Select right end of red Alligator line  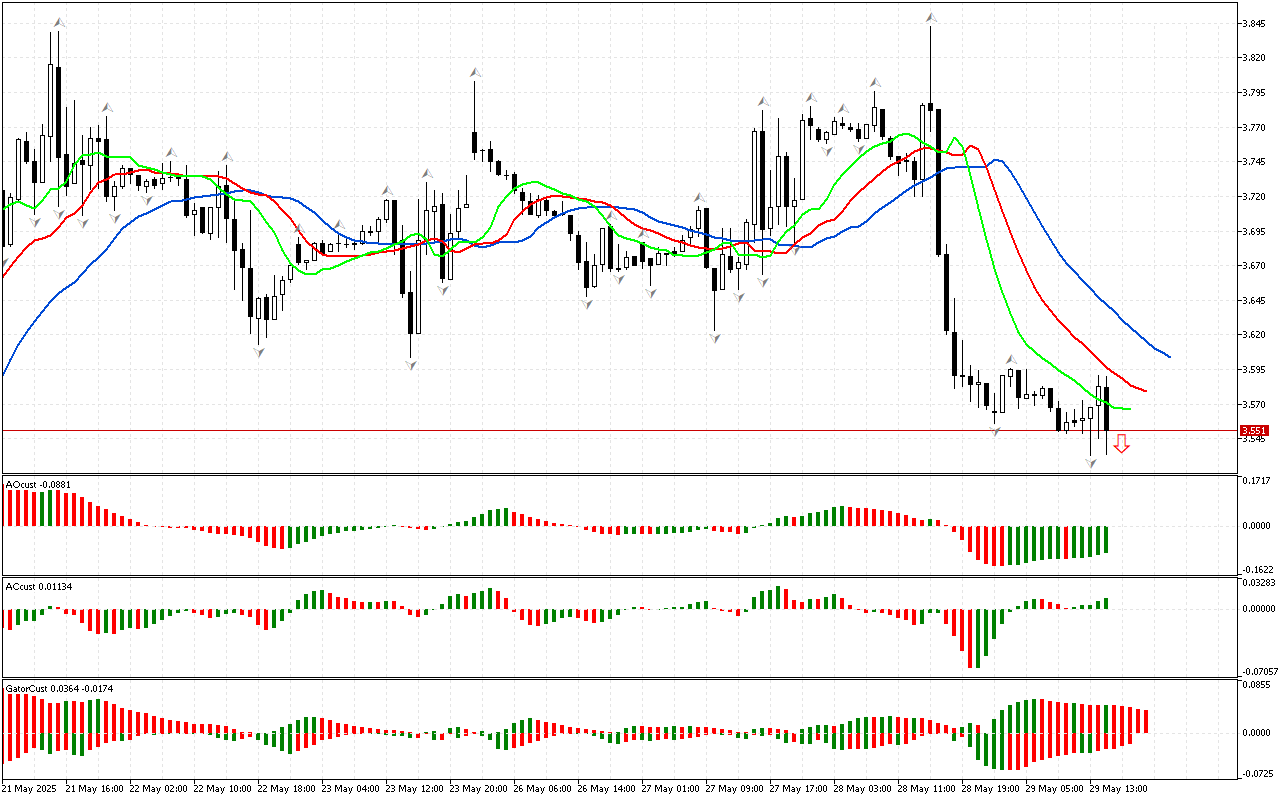1145,391
